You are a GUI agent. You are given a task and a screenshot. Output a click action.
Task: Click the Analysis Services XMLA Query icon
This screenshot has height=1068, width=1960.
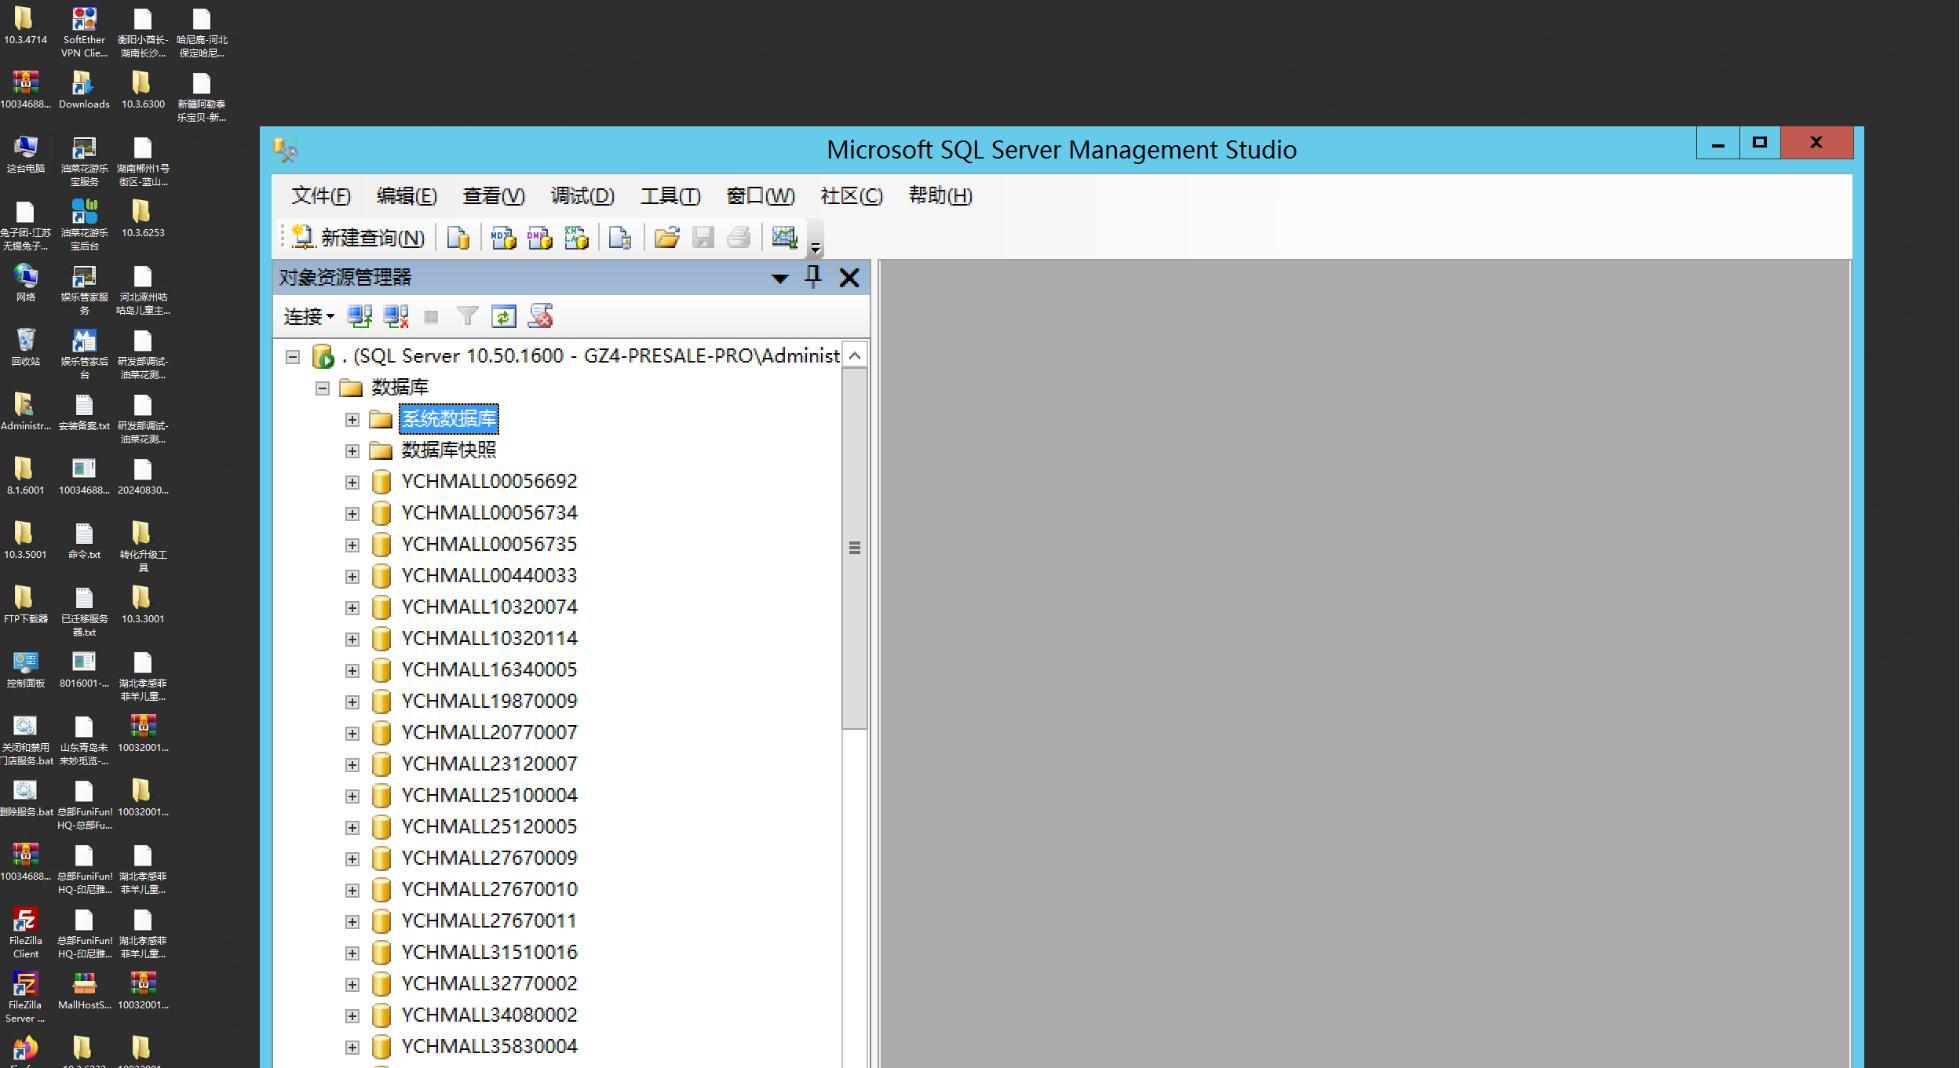[x=576, y=238]
